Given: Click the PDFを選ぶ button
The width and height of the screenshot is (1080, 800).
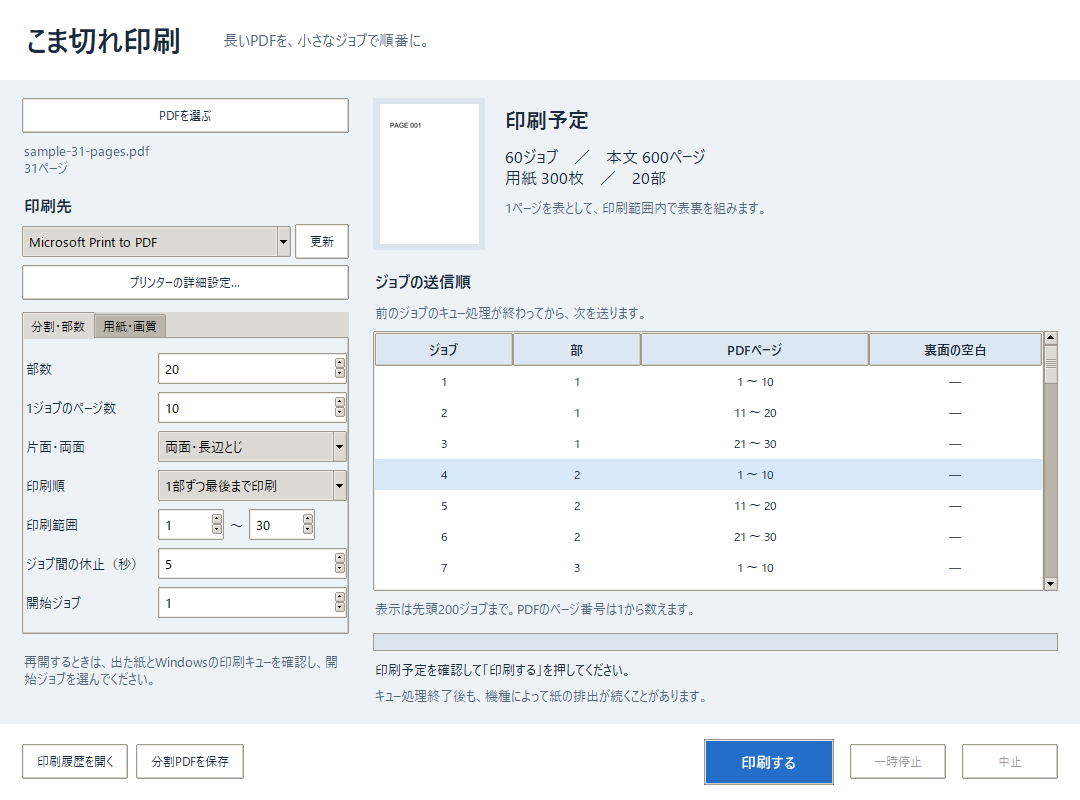Looking at the screenshot, I should [x=185, y=116].
